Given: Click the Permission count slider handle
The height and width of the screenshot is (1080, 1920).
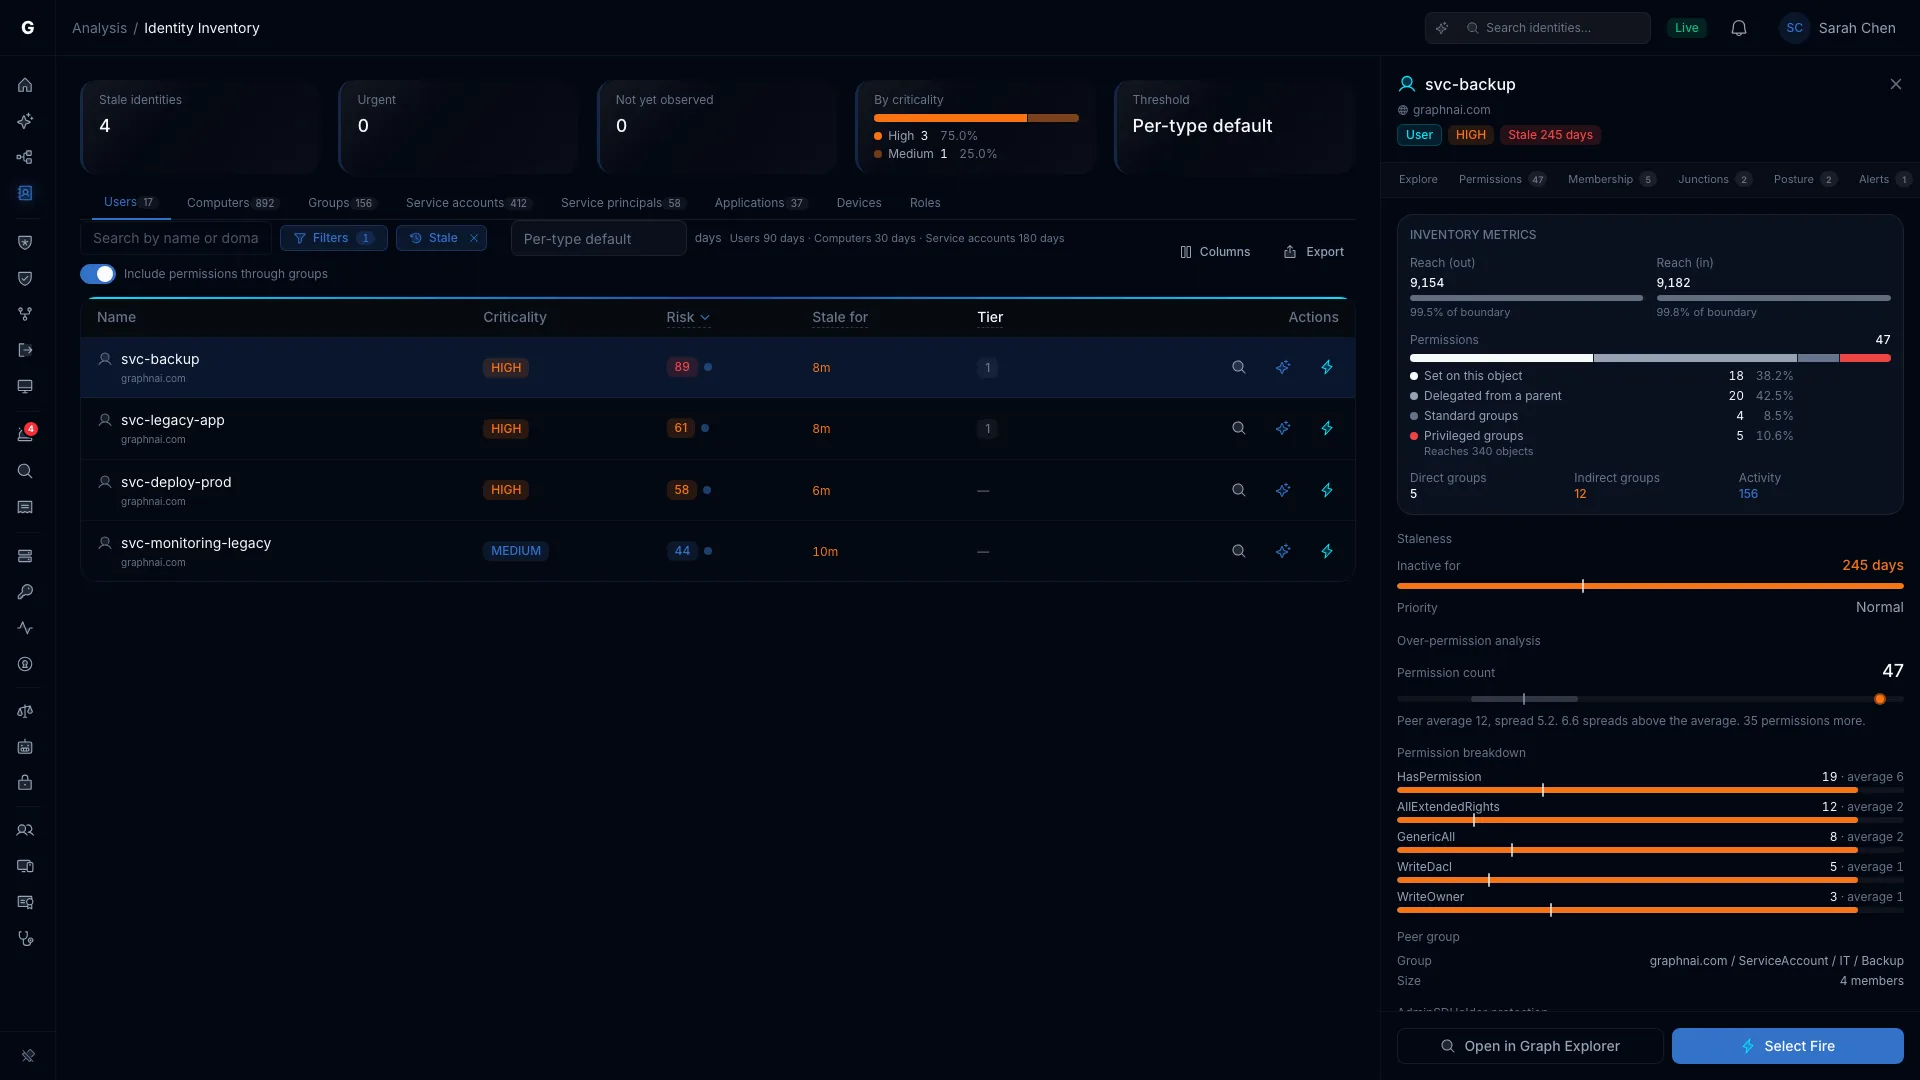Looking at the screenshot, I should coord(1880,699).
